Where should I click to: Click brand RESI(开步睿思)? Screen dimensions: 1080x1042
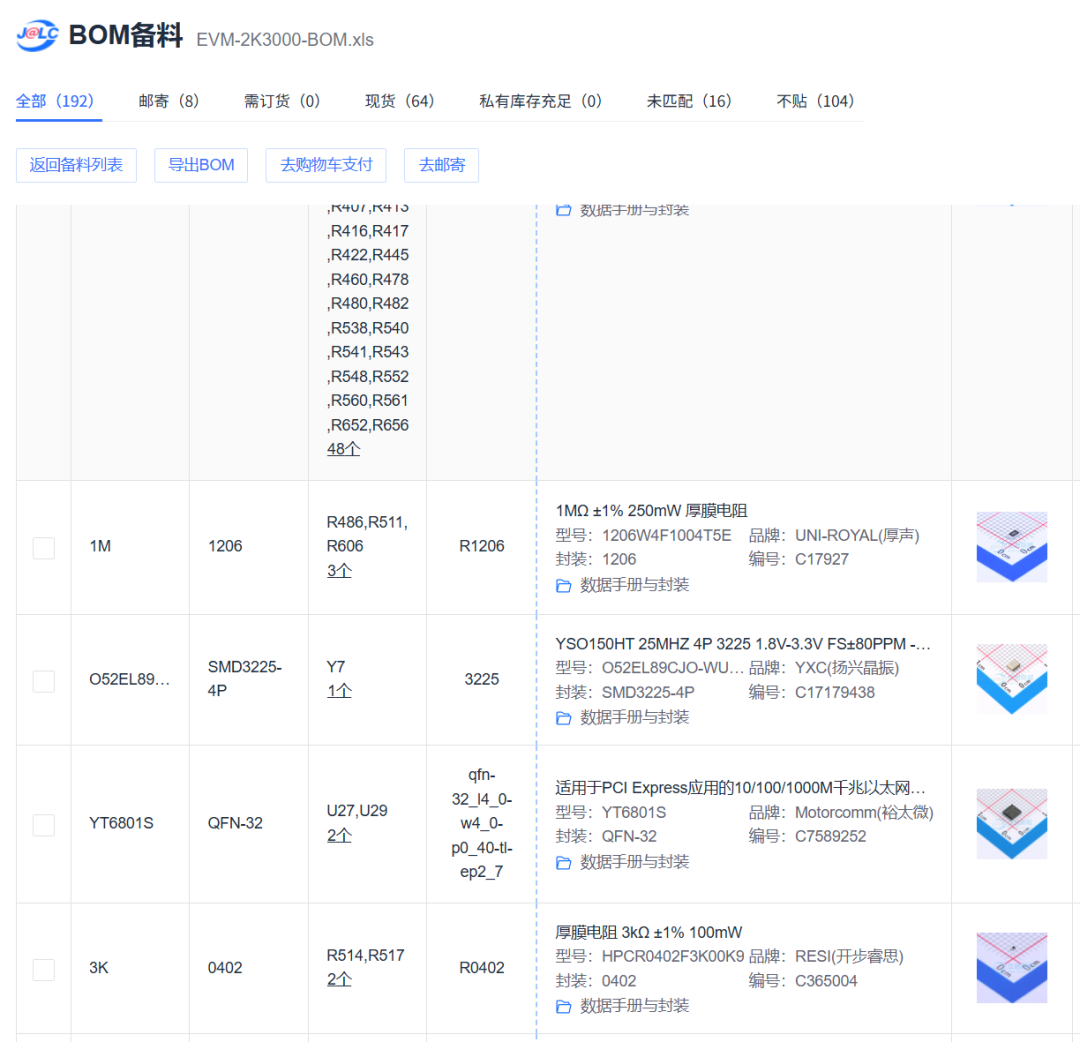click(849, 957)
